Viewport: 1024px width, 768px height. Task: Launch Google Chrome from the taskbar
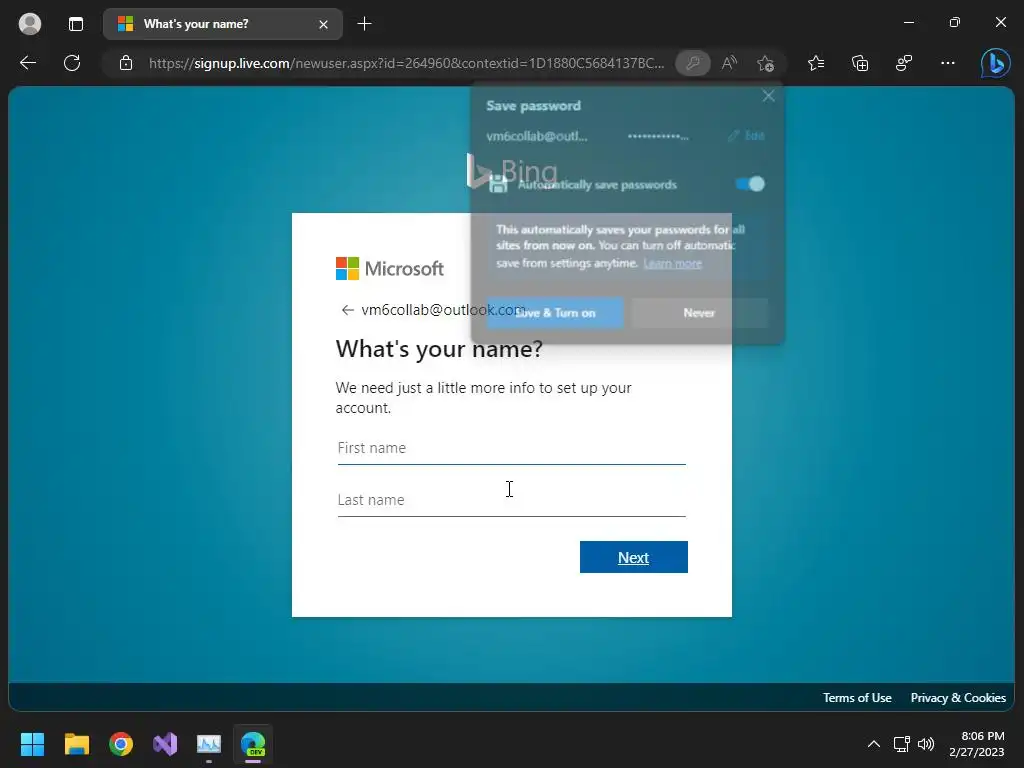pos(121,744)
